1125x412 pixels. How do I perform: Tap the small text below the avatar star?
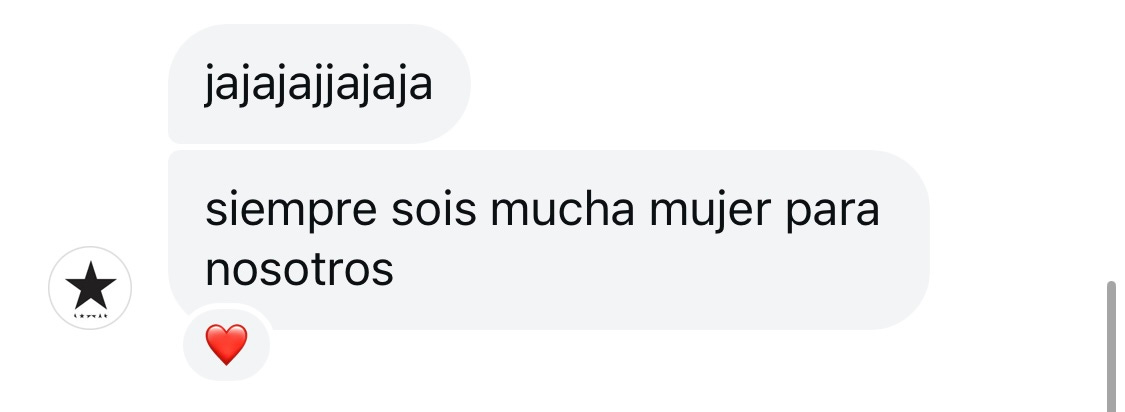90,315
